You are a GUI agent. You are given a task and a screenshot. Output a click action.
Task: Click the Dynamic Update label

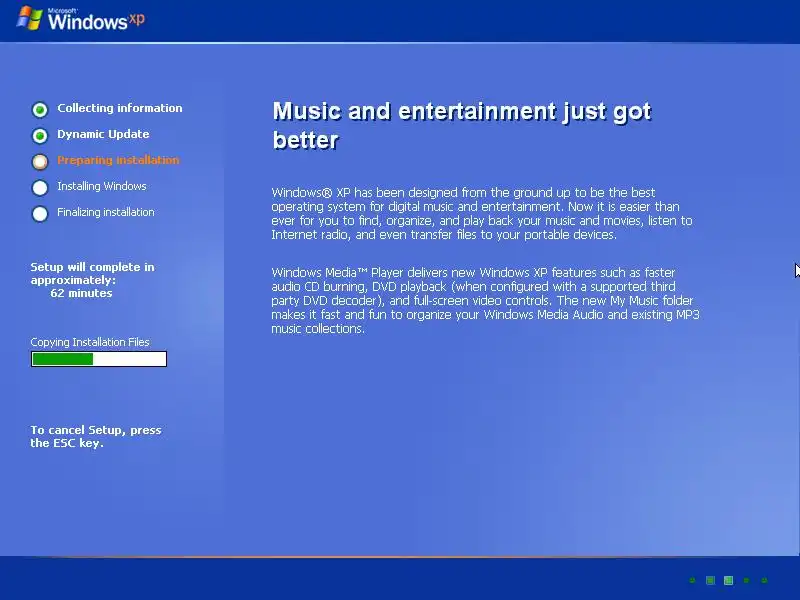pos(103,134)
